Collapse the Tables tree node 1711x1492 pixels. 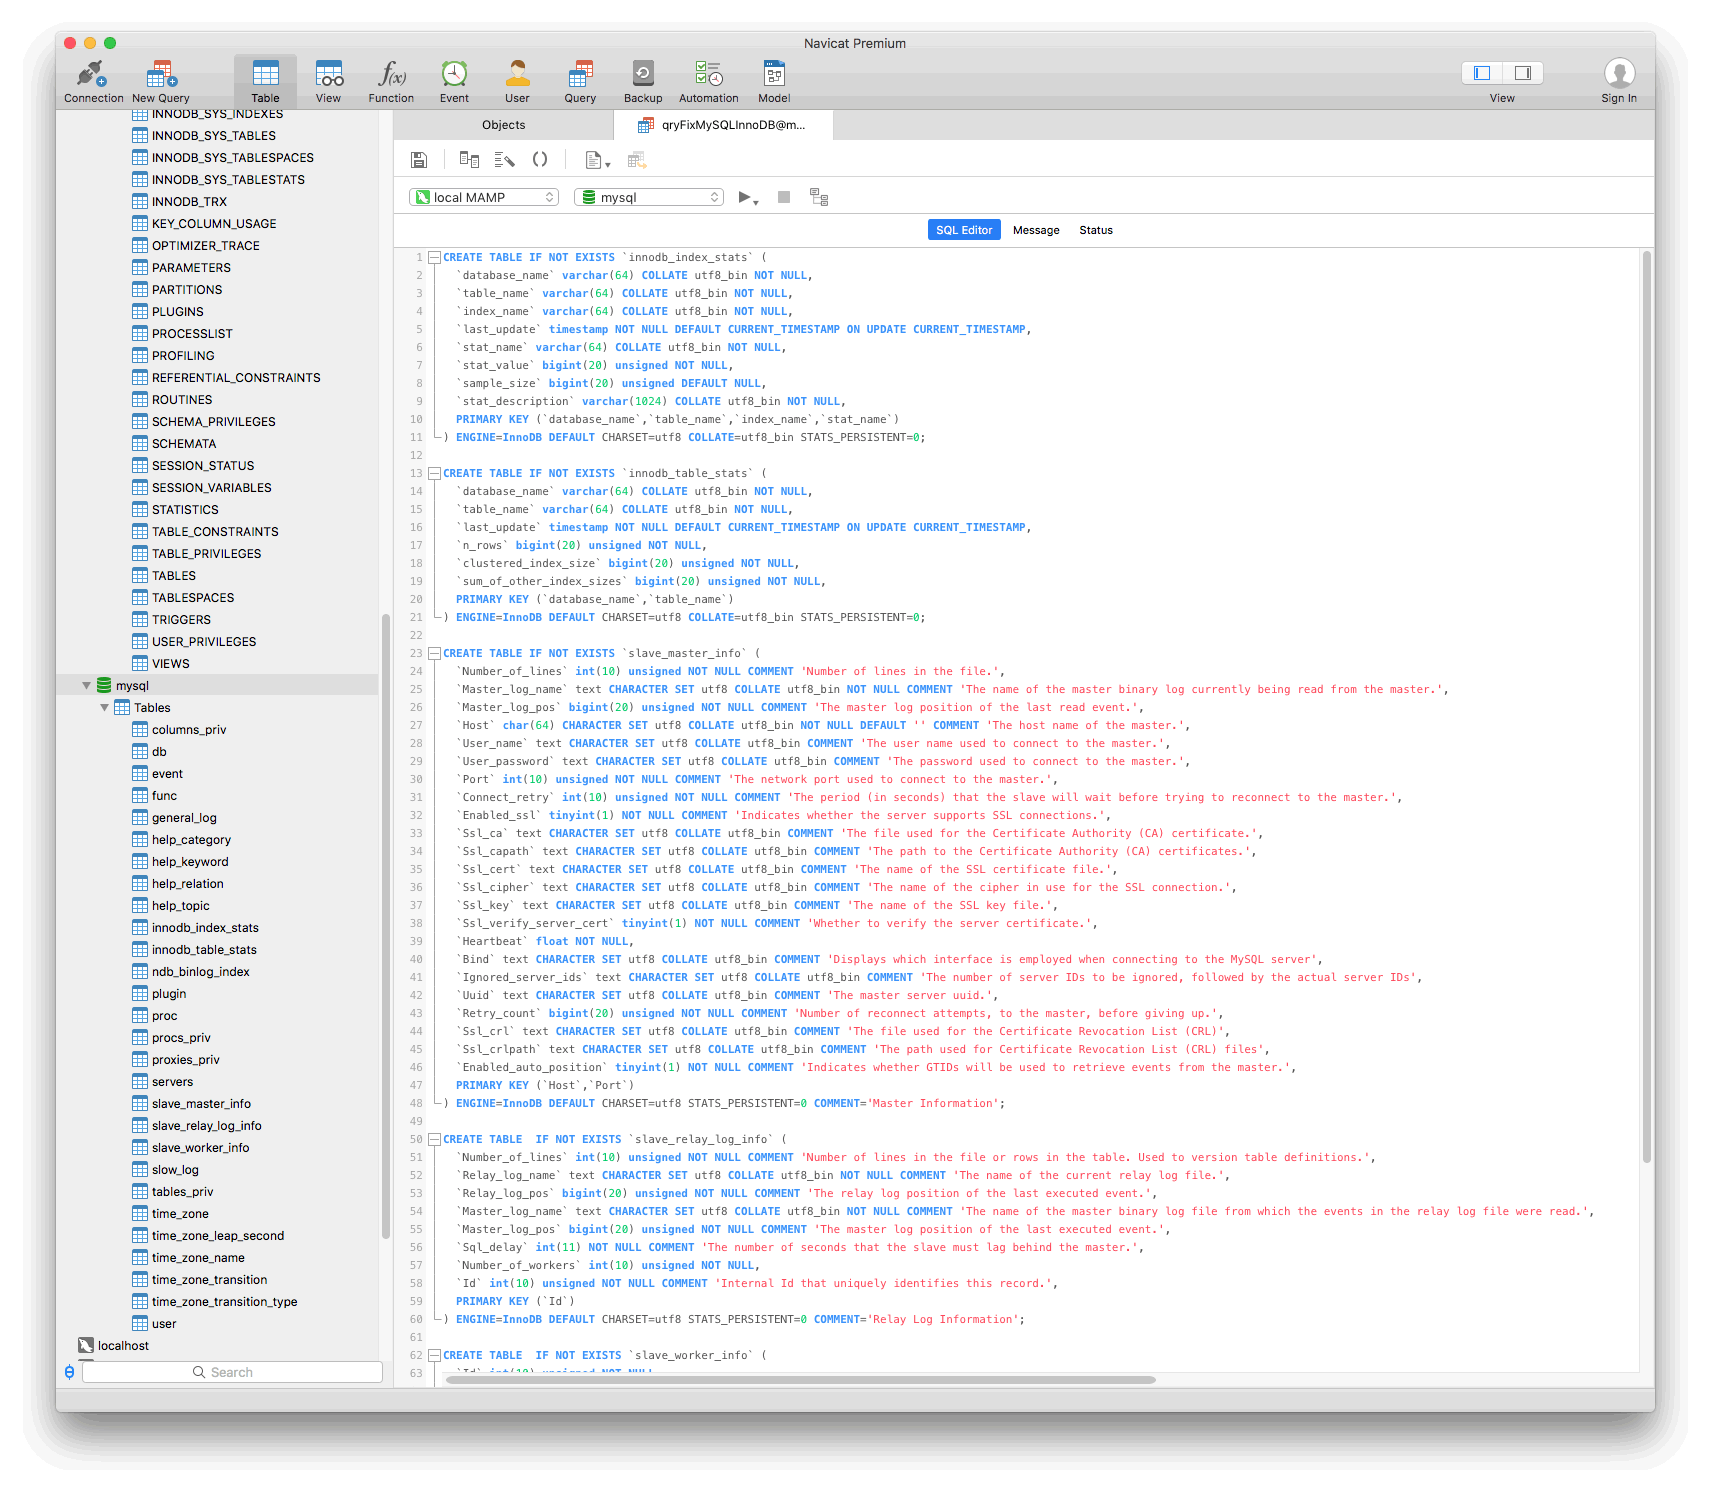click(x=105, y=708)
